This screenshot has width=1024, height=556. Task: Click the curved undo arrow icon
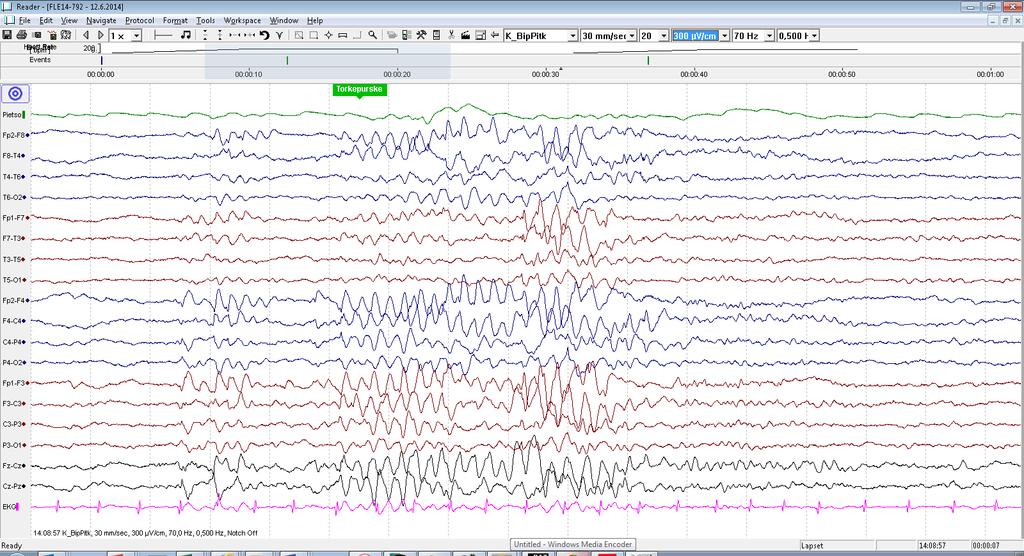point(264,35)
